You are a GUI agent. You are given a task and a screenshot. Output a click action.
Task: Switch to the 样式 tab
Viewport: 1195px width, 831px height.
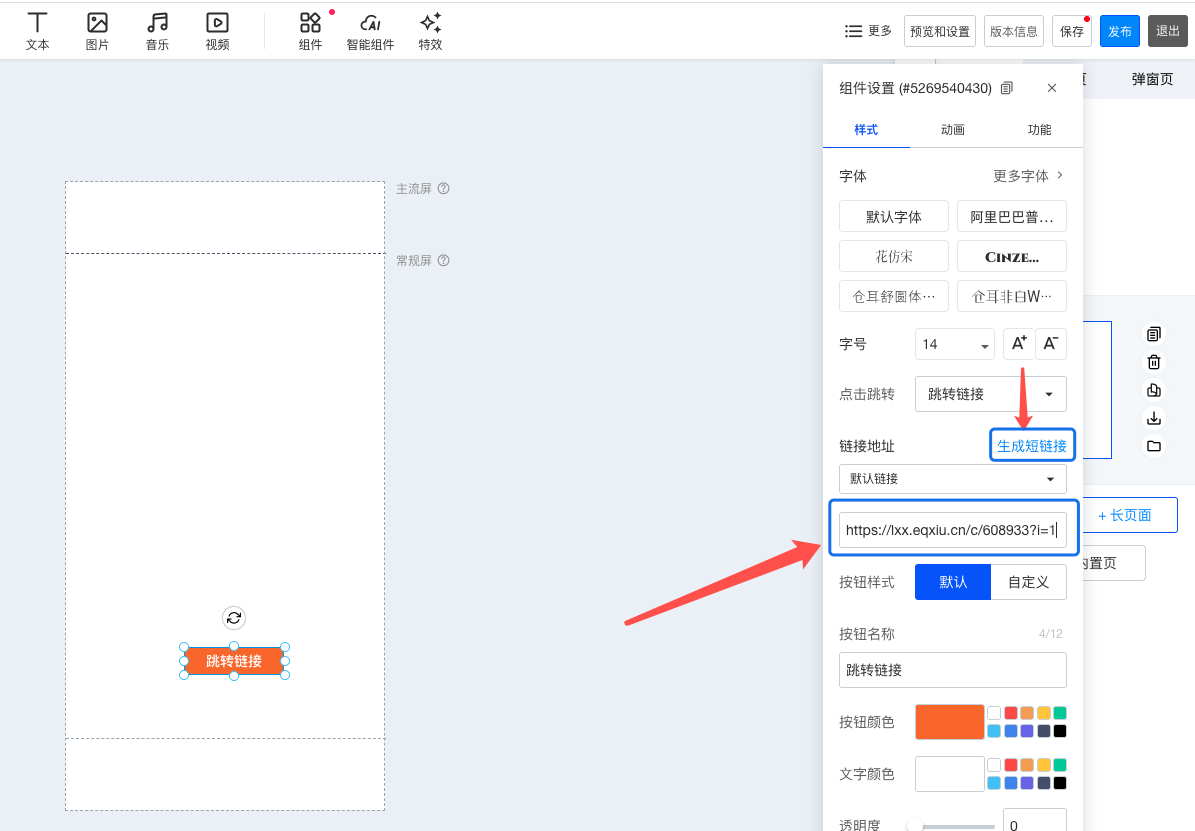pyautogui.click(x=866, y=130)
